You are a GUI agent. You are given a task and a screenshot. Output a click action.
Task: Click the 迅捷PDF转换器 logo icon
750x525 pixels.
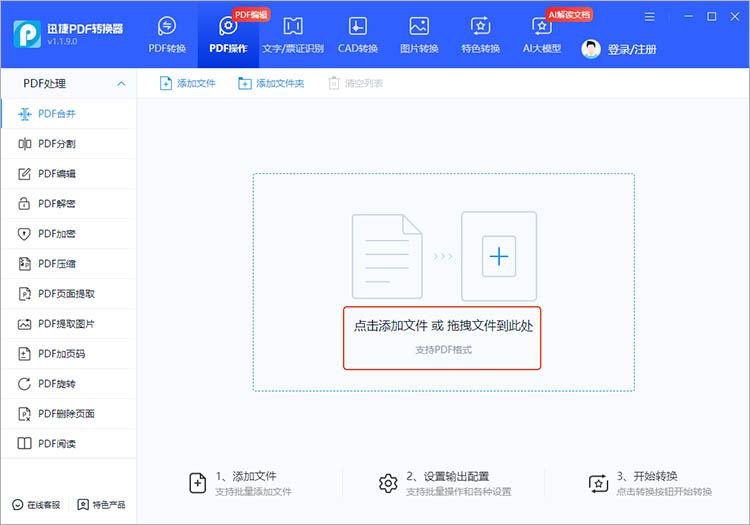[x=27, y=34]
